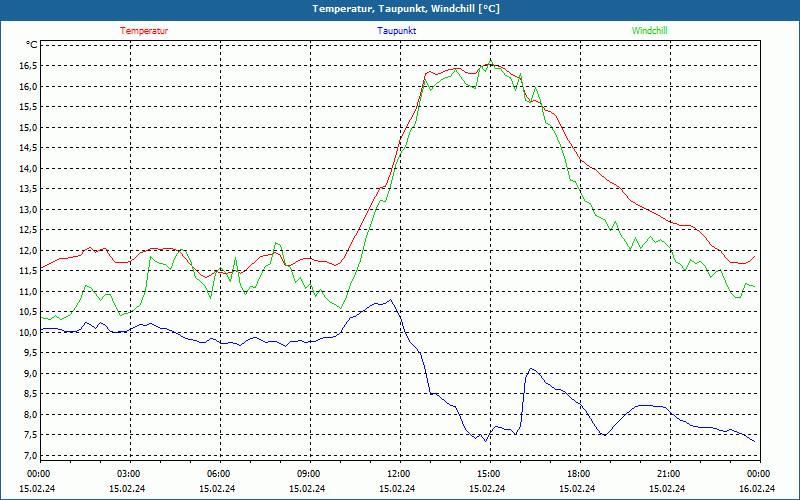Screen dimensions: 800x500
Task: Click the 15.02.24 date under 12:00
Action: click(x=397, y=488)
